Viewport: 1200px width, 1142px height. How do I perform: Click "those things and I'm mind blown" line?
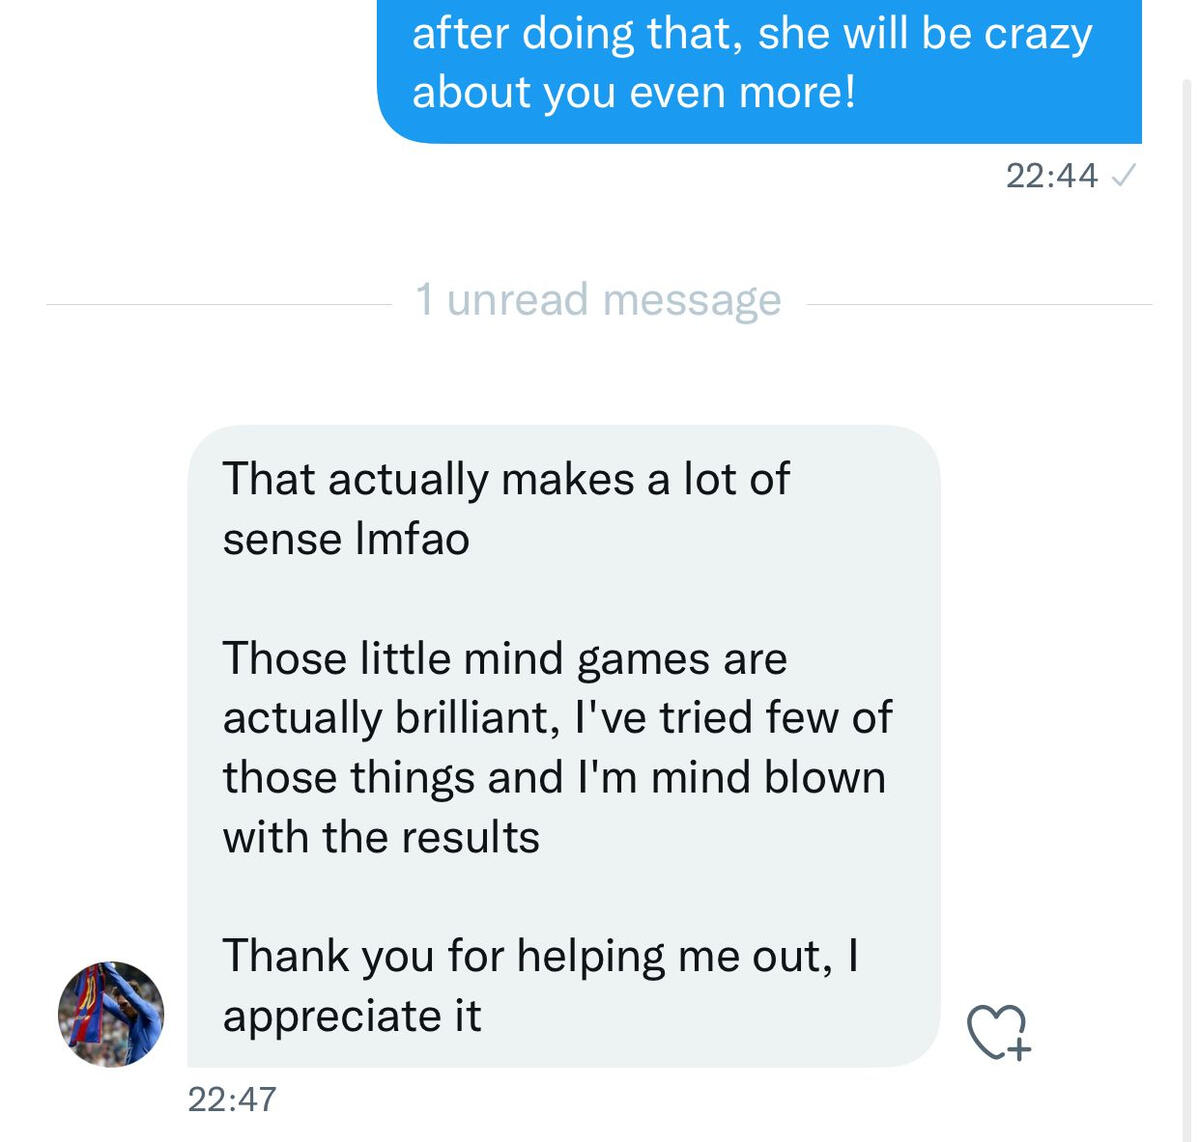point(554,778)
